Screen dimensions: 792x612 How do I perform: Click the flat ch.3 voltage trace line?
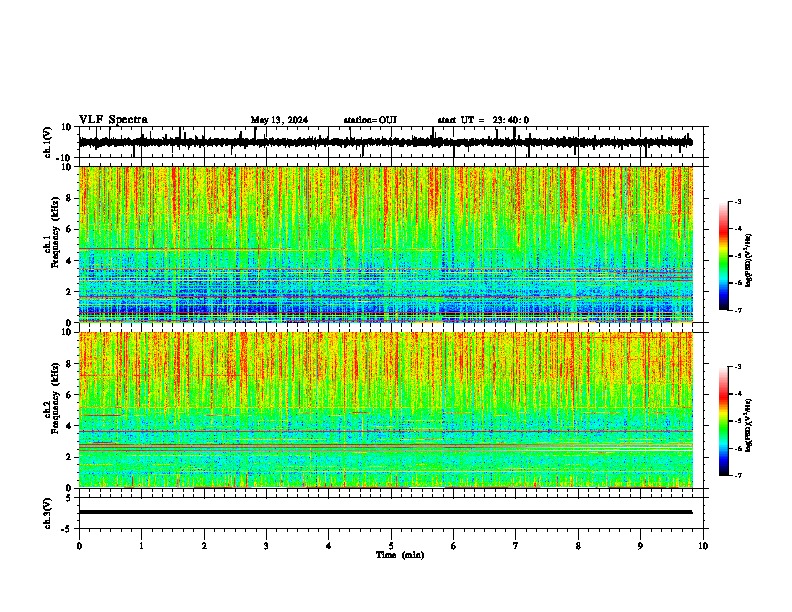[385, 512]
